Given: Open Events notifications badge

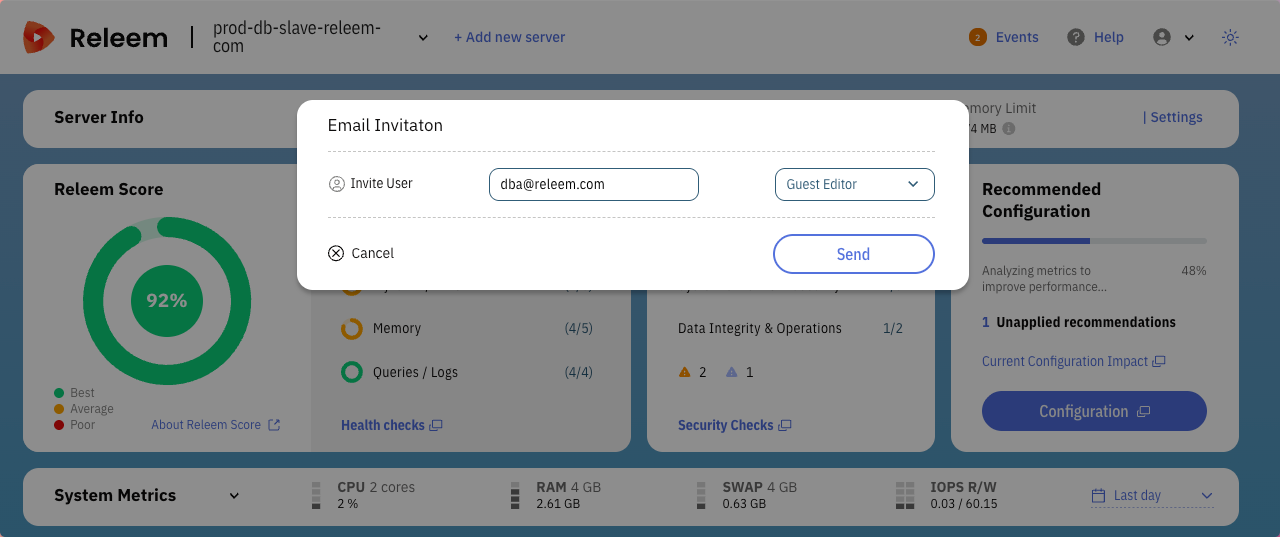Looking at the screenshot, I should (977, 37).
